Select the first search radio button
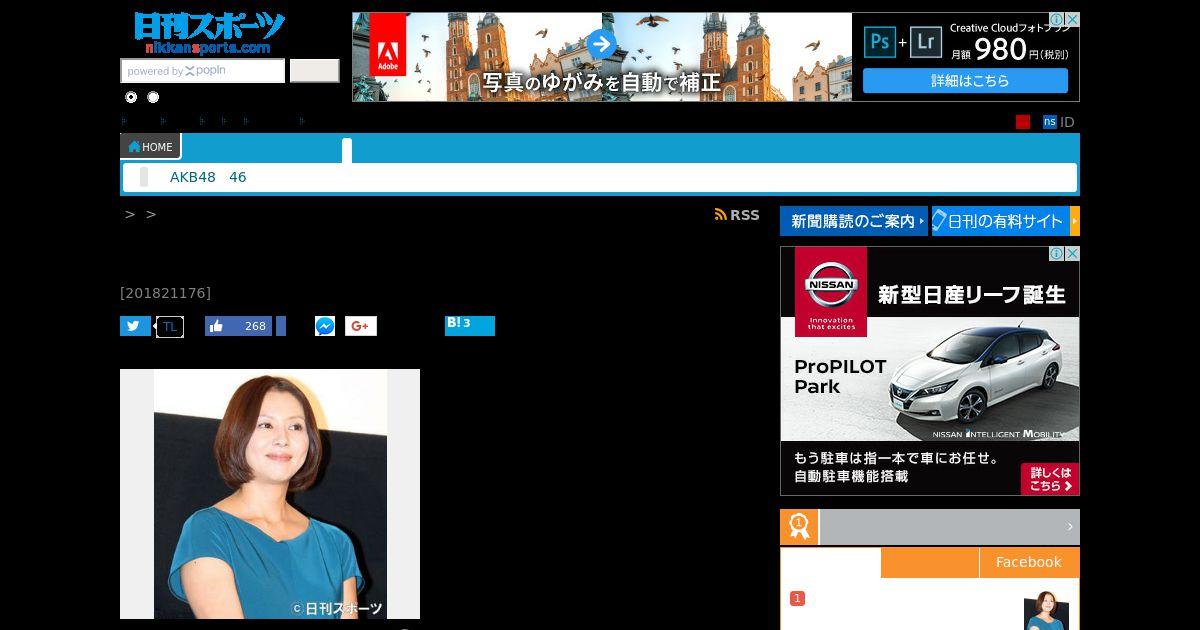Image resolution: width=1200 pixels, height=630 pixels. (131, 97)
